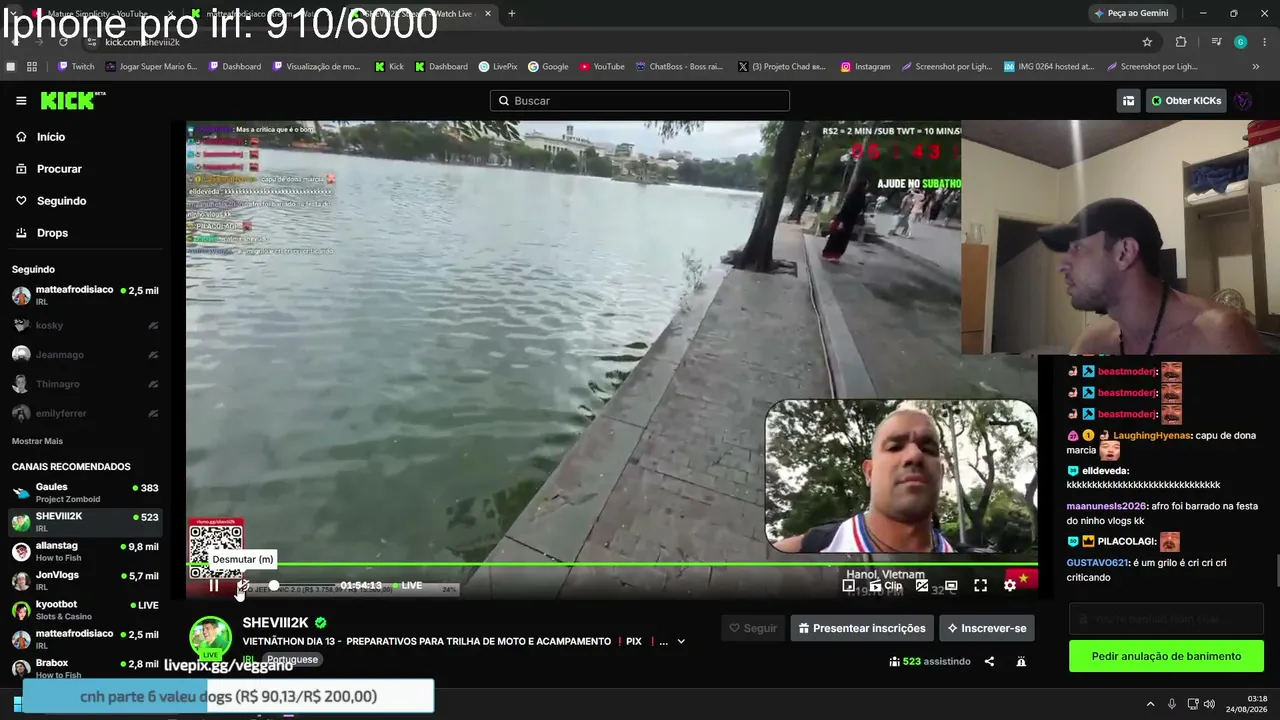Viewport: 1280px width, 720px height.
Task: Click the Portuguese language tag
Action: point(292,660)
